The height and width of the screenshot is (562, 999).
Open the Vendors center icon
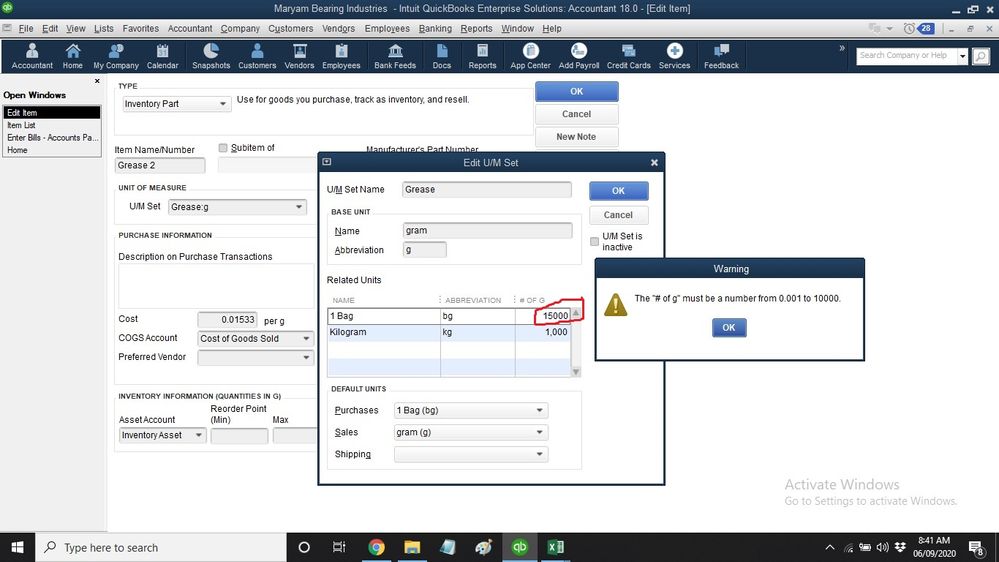(299, 56)
